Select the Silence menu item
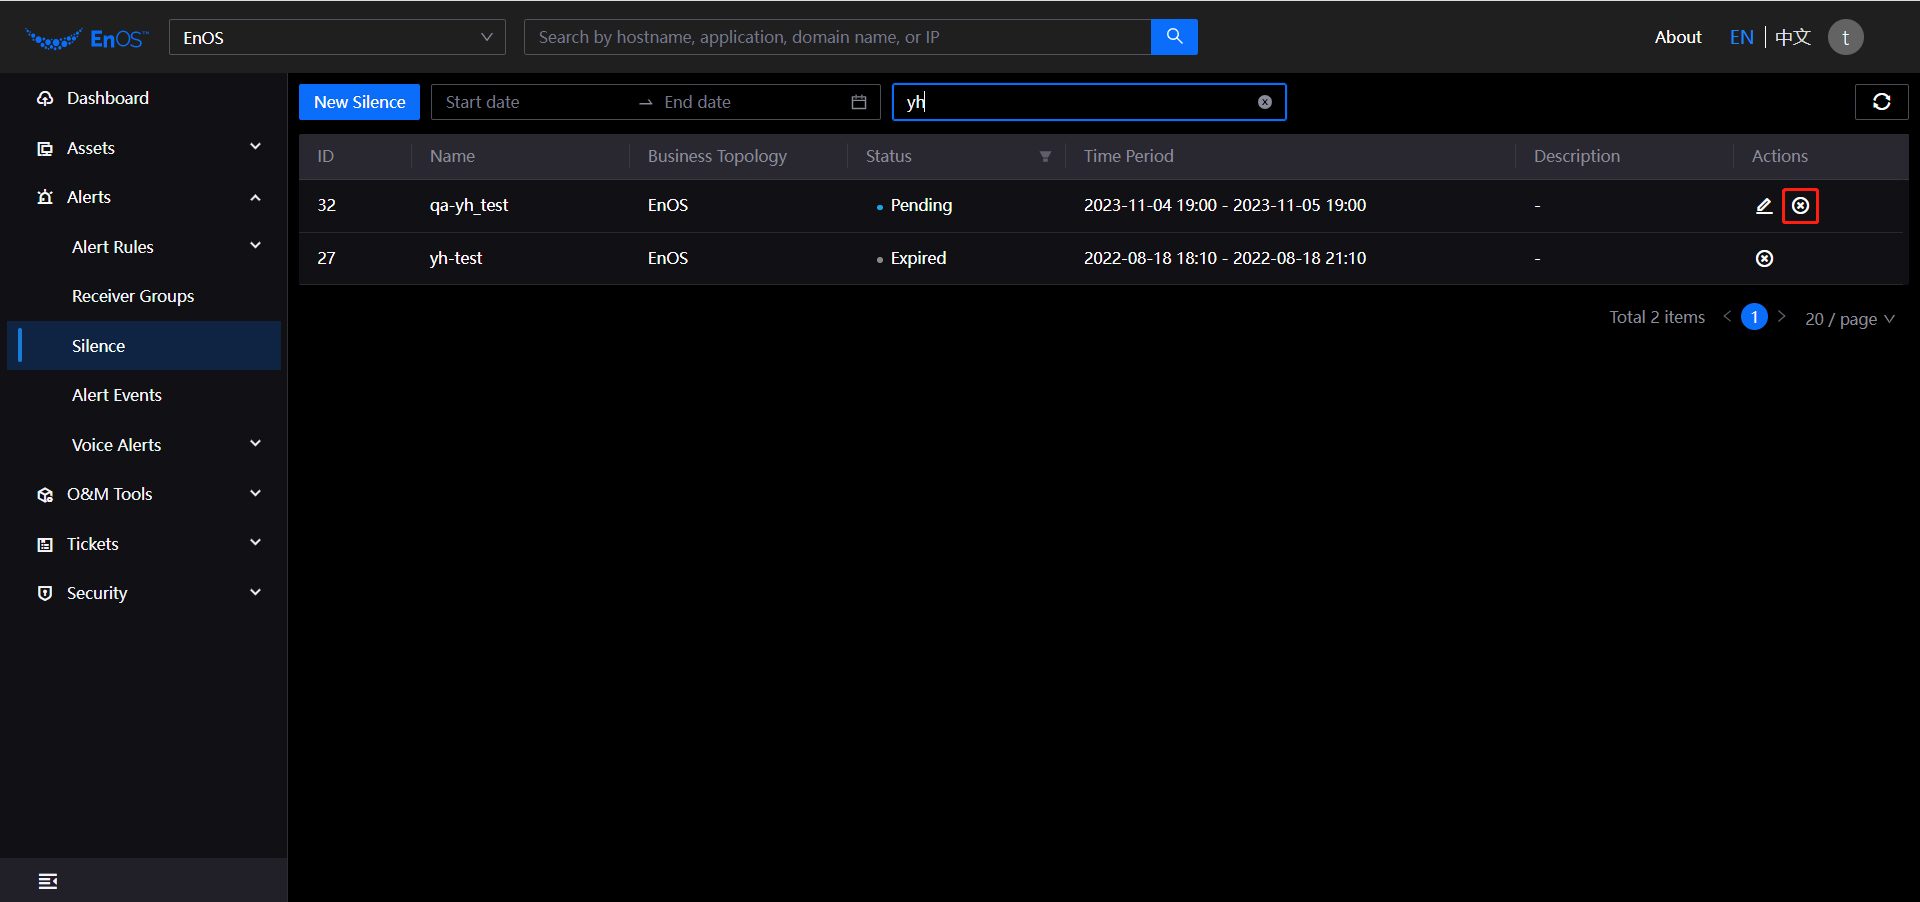This screenshot has width=1920, height=902. (x=144, y=346)
